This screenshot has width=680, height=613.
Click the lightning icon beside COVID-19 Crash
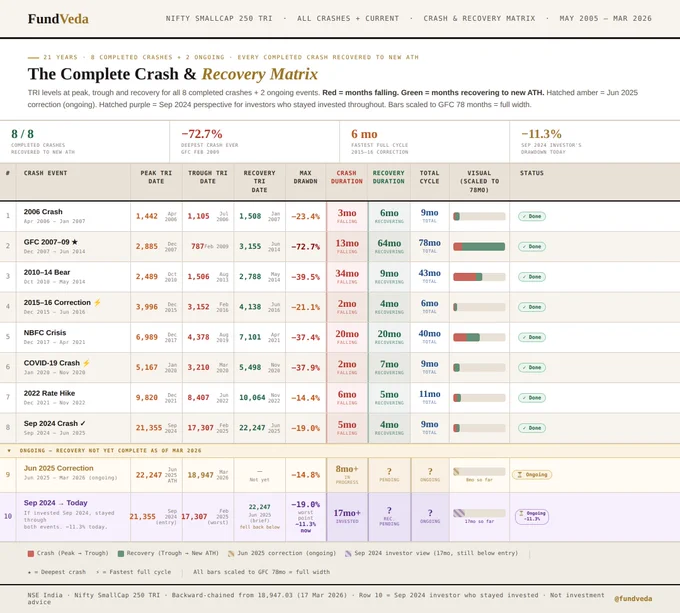86,363
